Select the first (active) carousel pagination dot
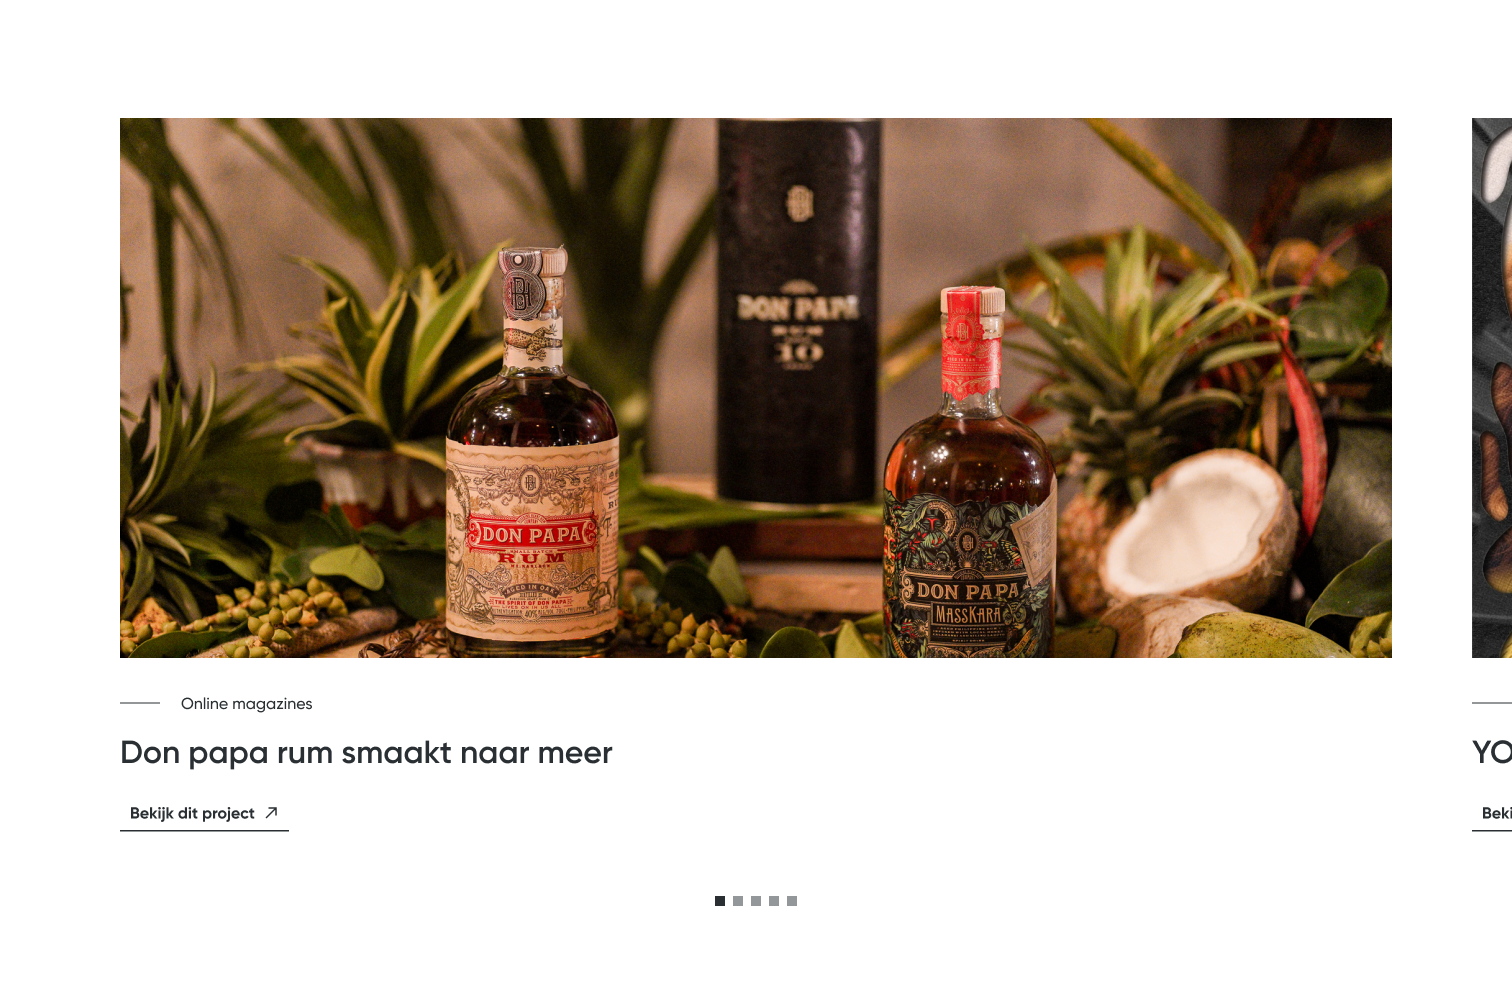 click(x=720, y=901)
